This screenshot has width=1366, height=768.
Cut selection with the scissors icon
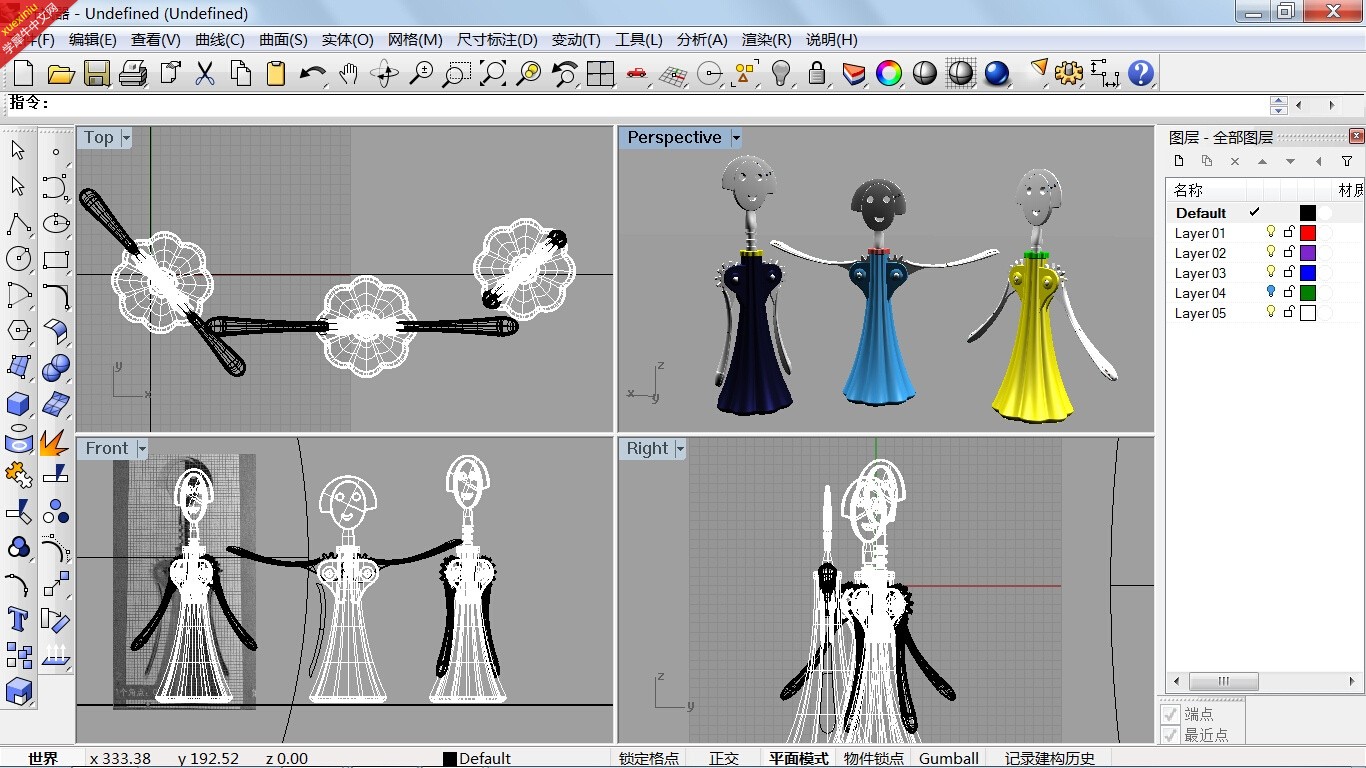pyautogui.click(x=205, y=73)
